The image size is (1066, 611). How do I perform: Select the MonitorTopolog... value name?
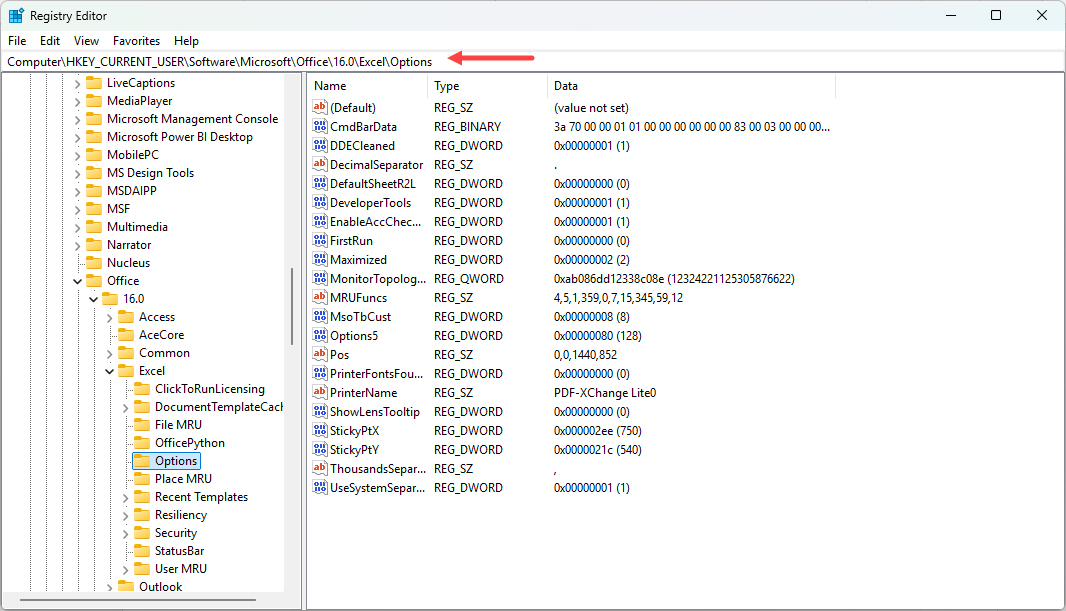point(378,278)
